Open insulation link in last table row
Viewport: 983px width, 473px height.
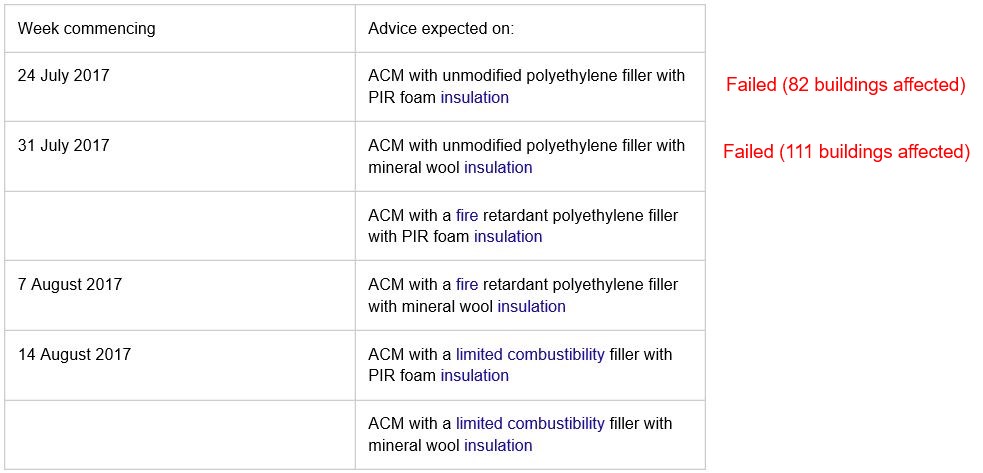pyautogui.click(x=498, y=445)
